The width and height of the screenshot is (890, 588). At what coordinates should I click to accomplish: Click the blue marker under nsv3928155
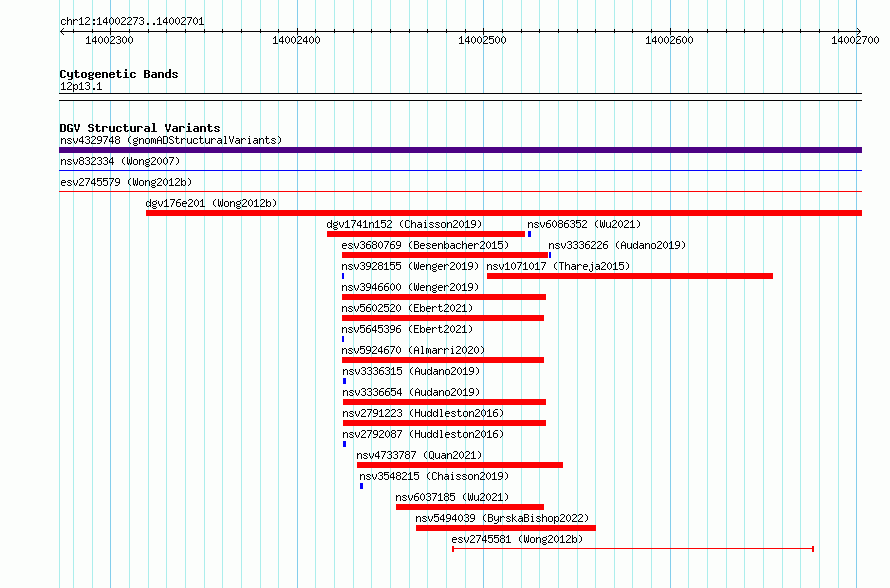pos(343,276)
